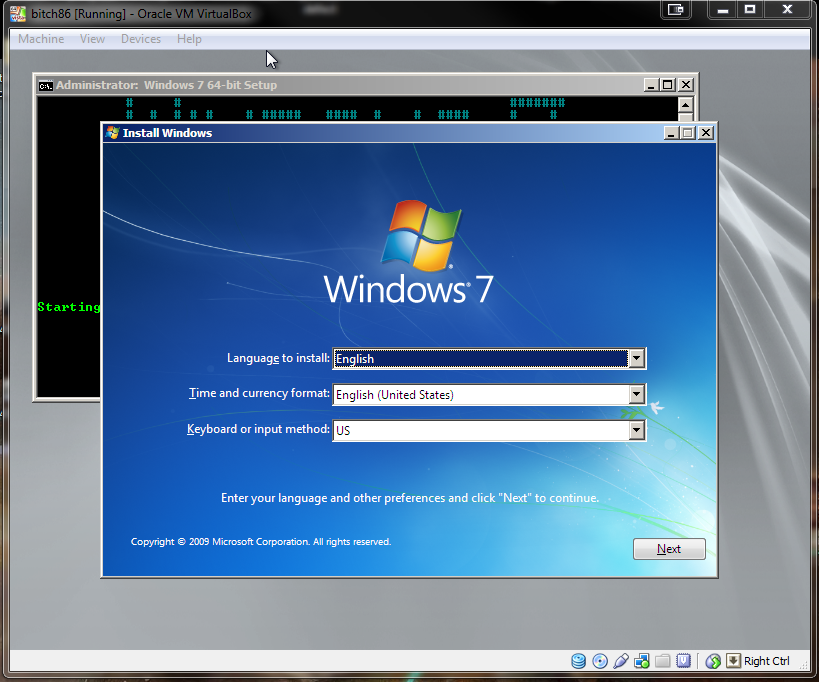Click the Setup console scroll up arrow
This screenshot has height=682, width=819.
[x=685, y=105]
